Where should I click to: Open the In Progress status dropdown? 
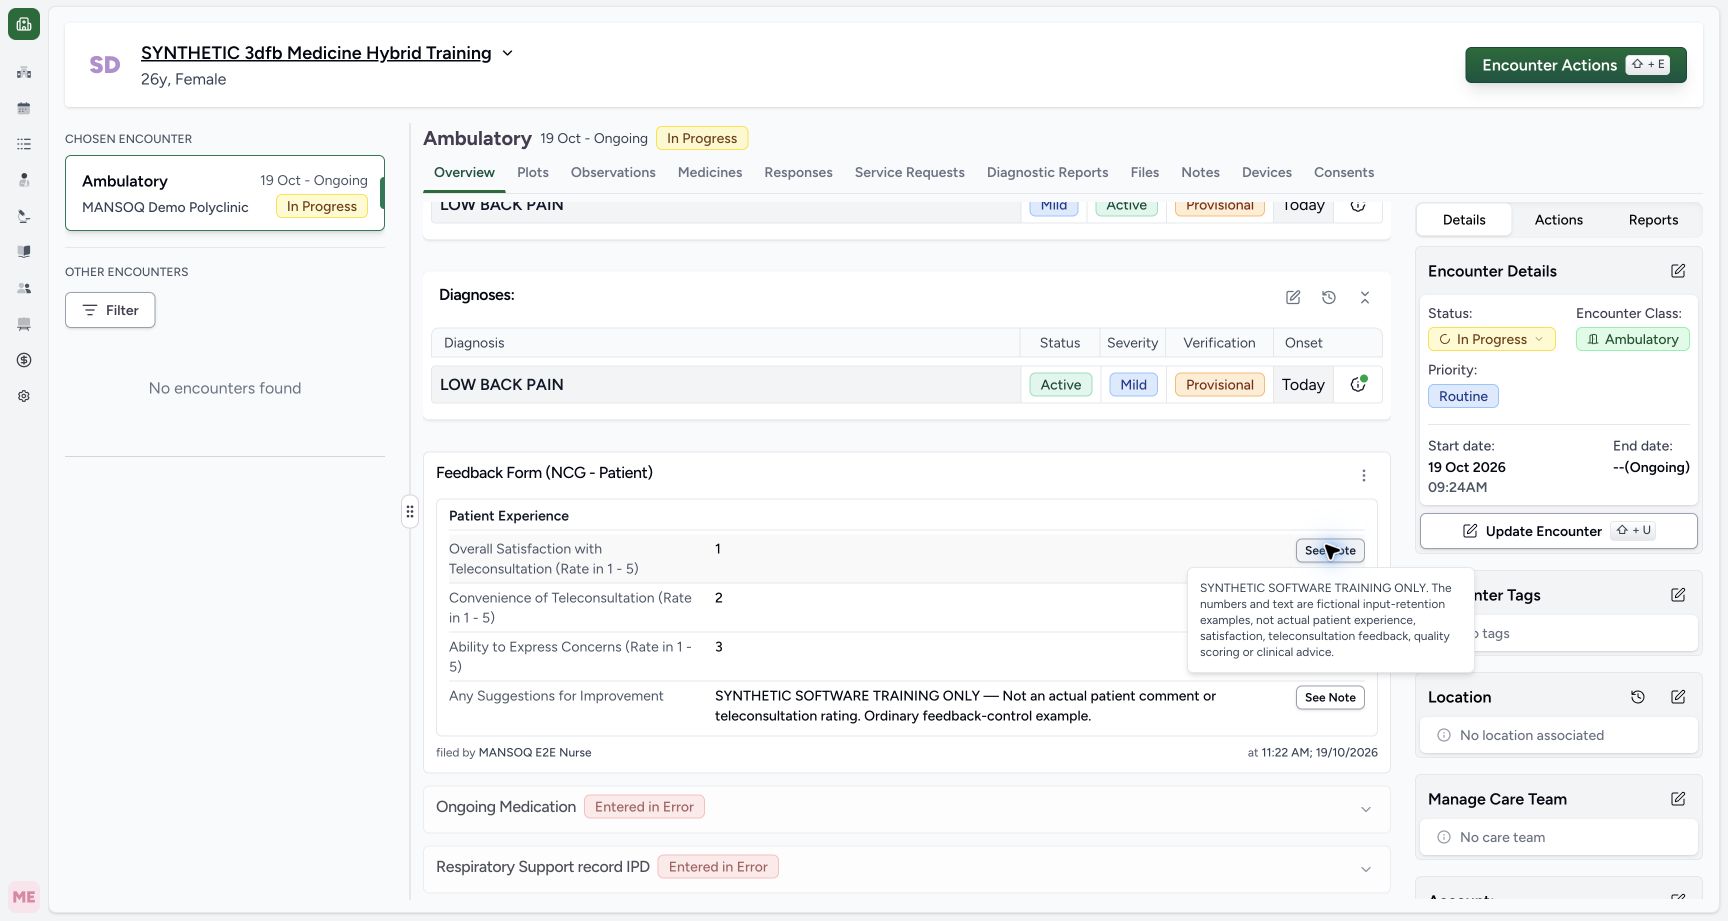pyautogui.click(x=1491, y=339)
